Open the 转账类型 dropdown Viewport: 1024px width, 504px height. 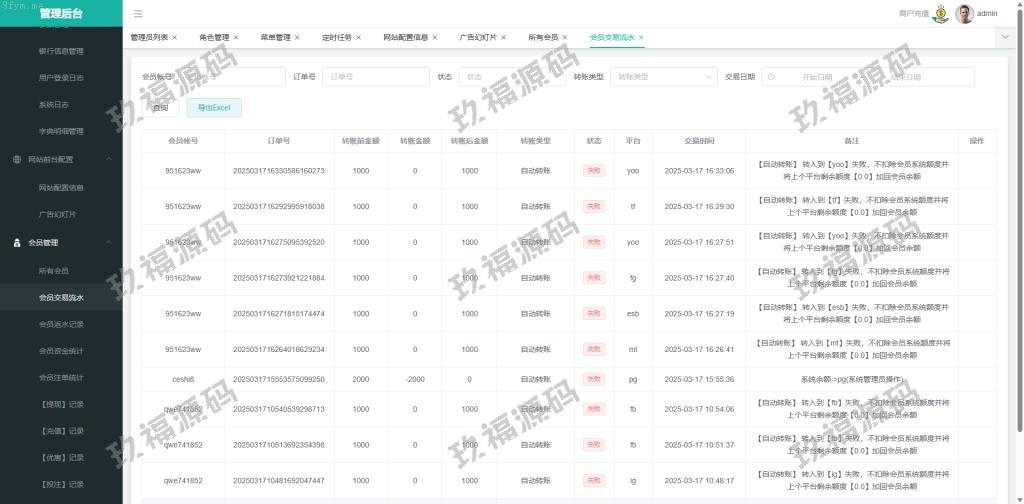(x=663, y=77)
